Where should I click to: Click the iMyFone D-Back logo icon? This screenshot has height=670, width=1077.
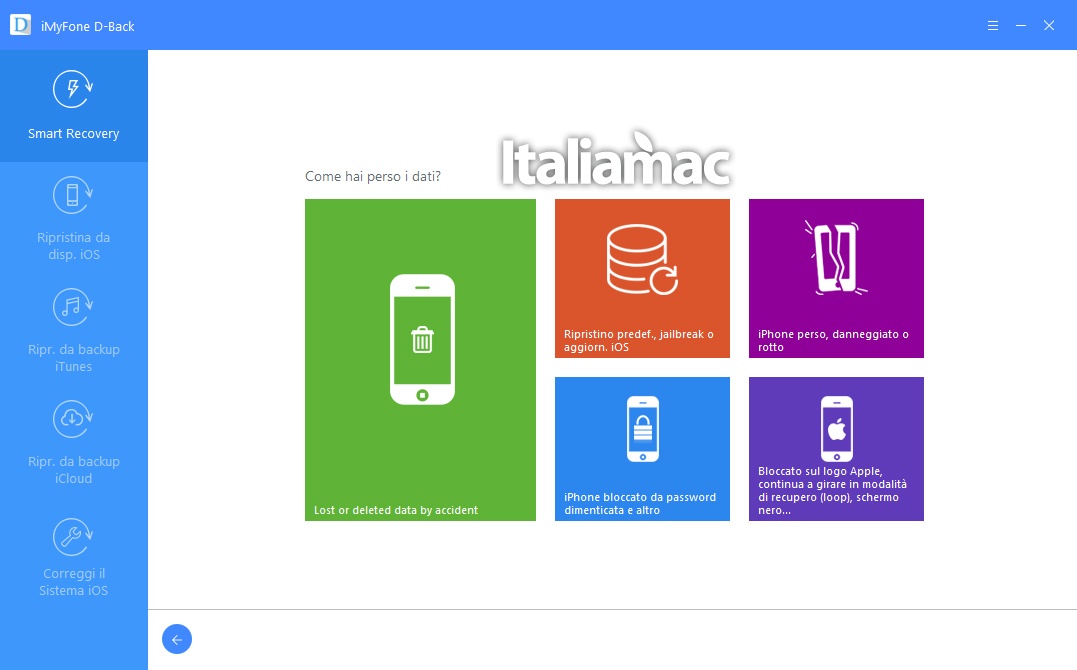[x=20, y=25]
